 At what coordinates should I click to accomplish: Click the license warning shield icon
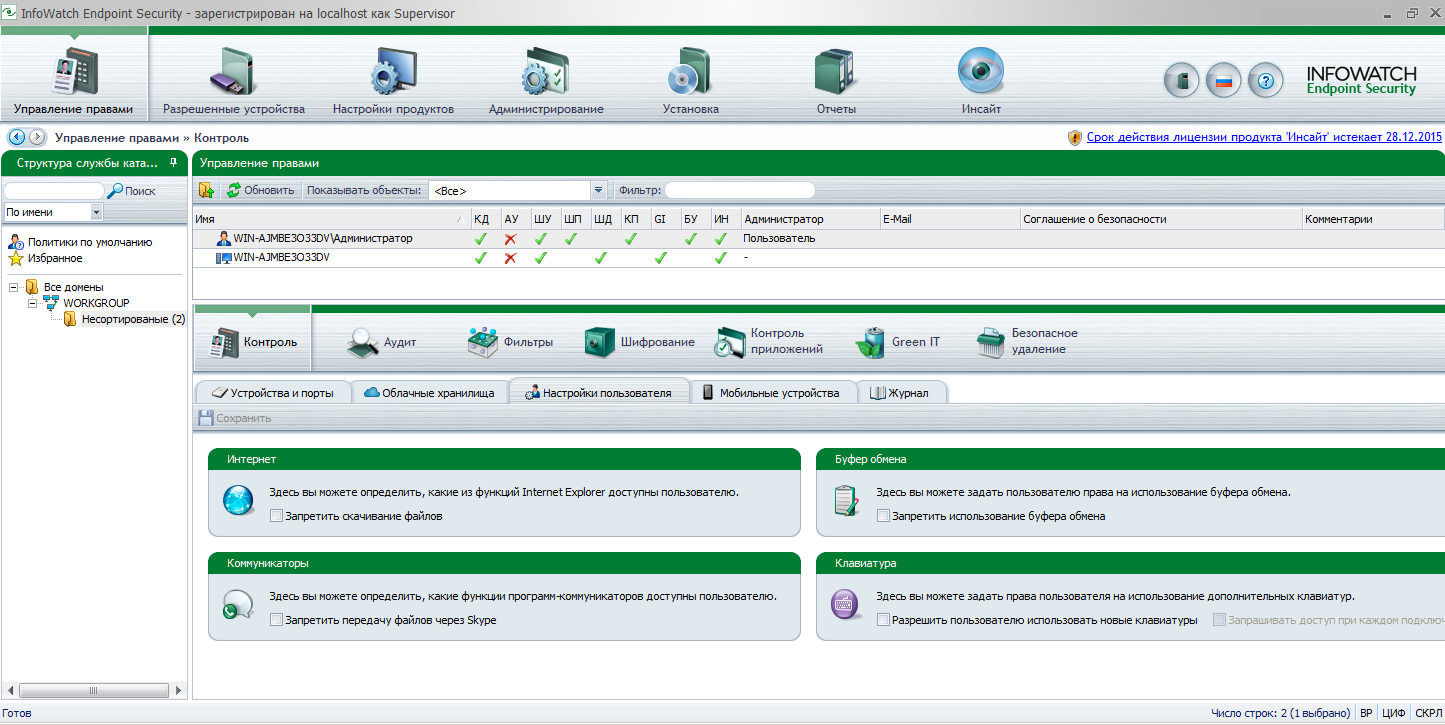tap(1075, 137)
